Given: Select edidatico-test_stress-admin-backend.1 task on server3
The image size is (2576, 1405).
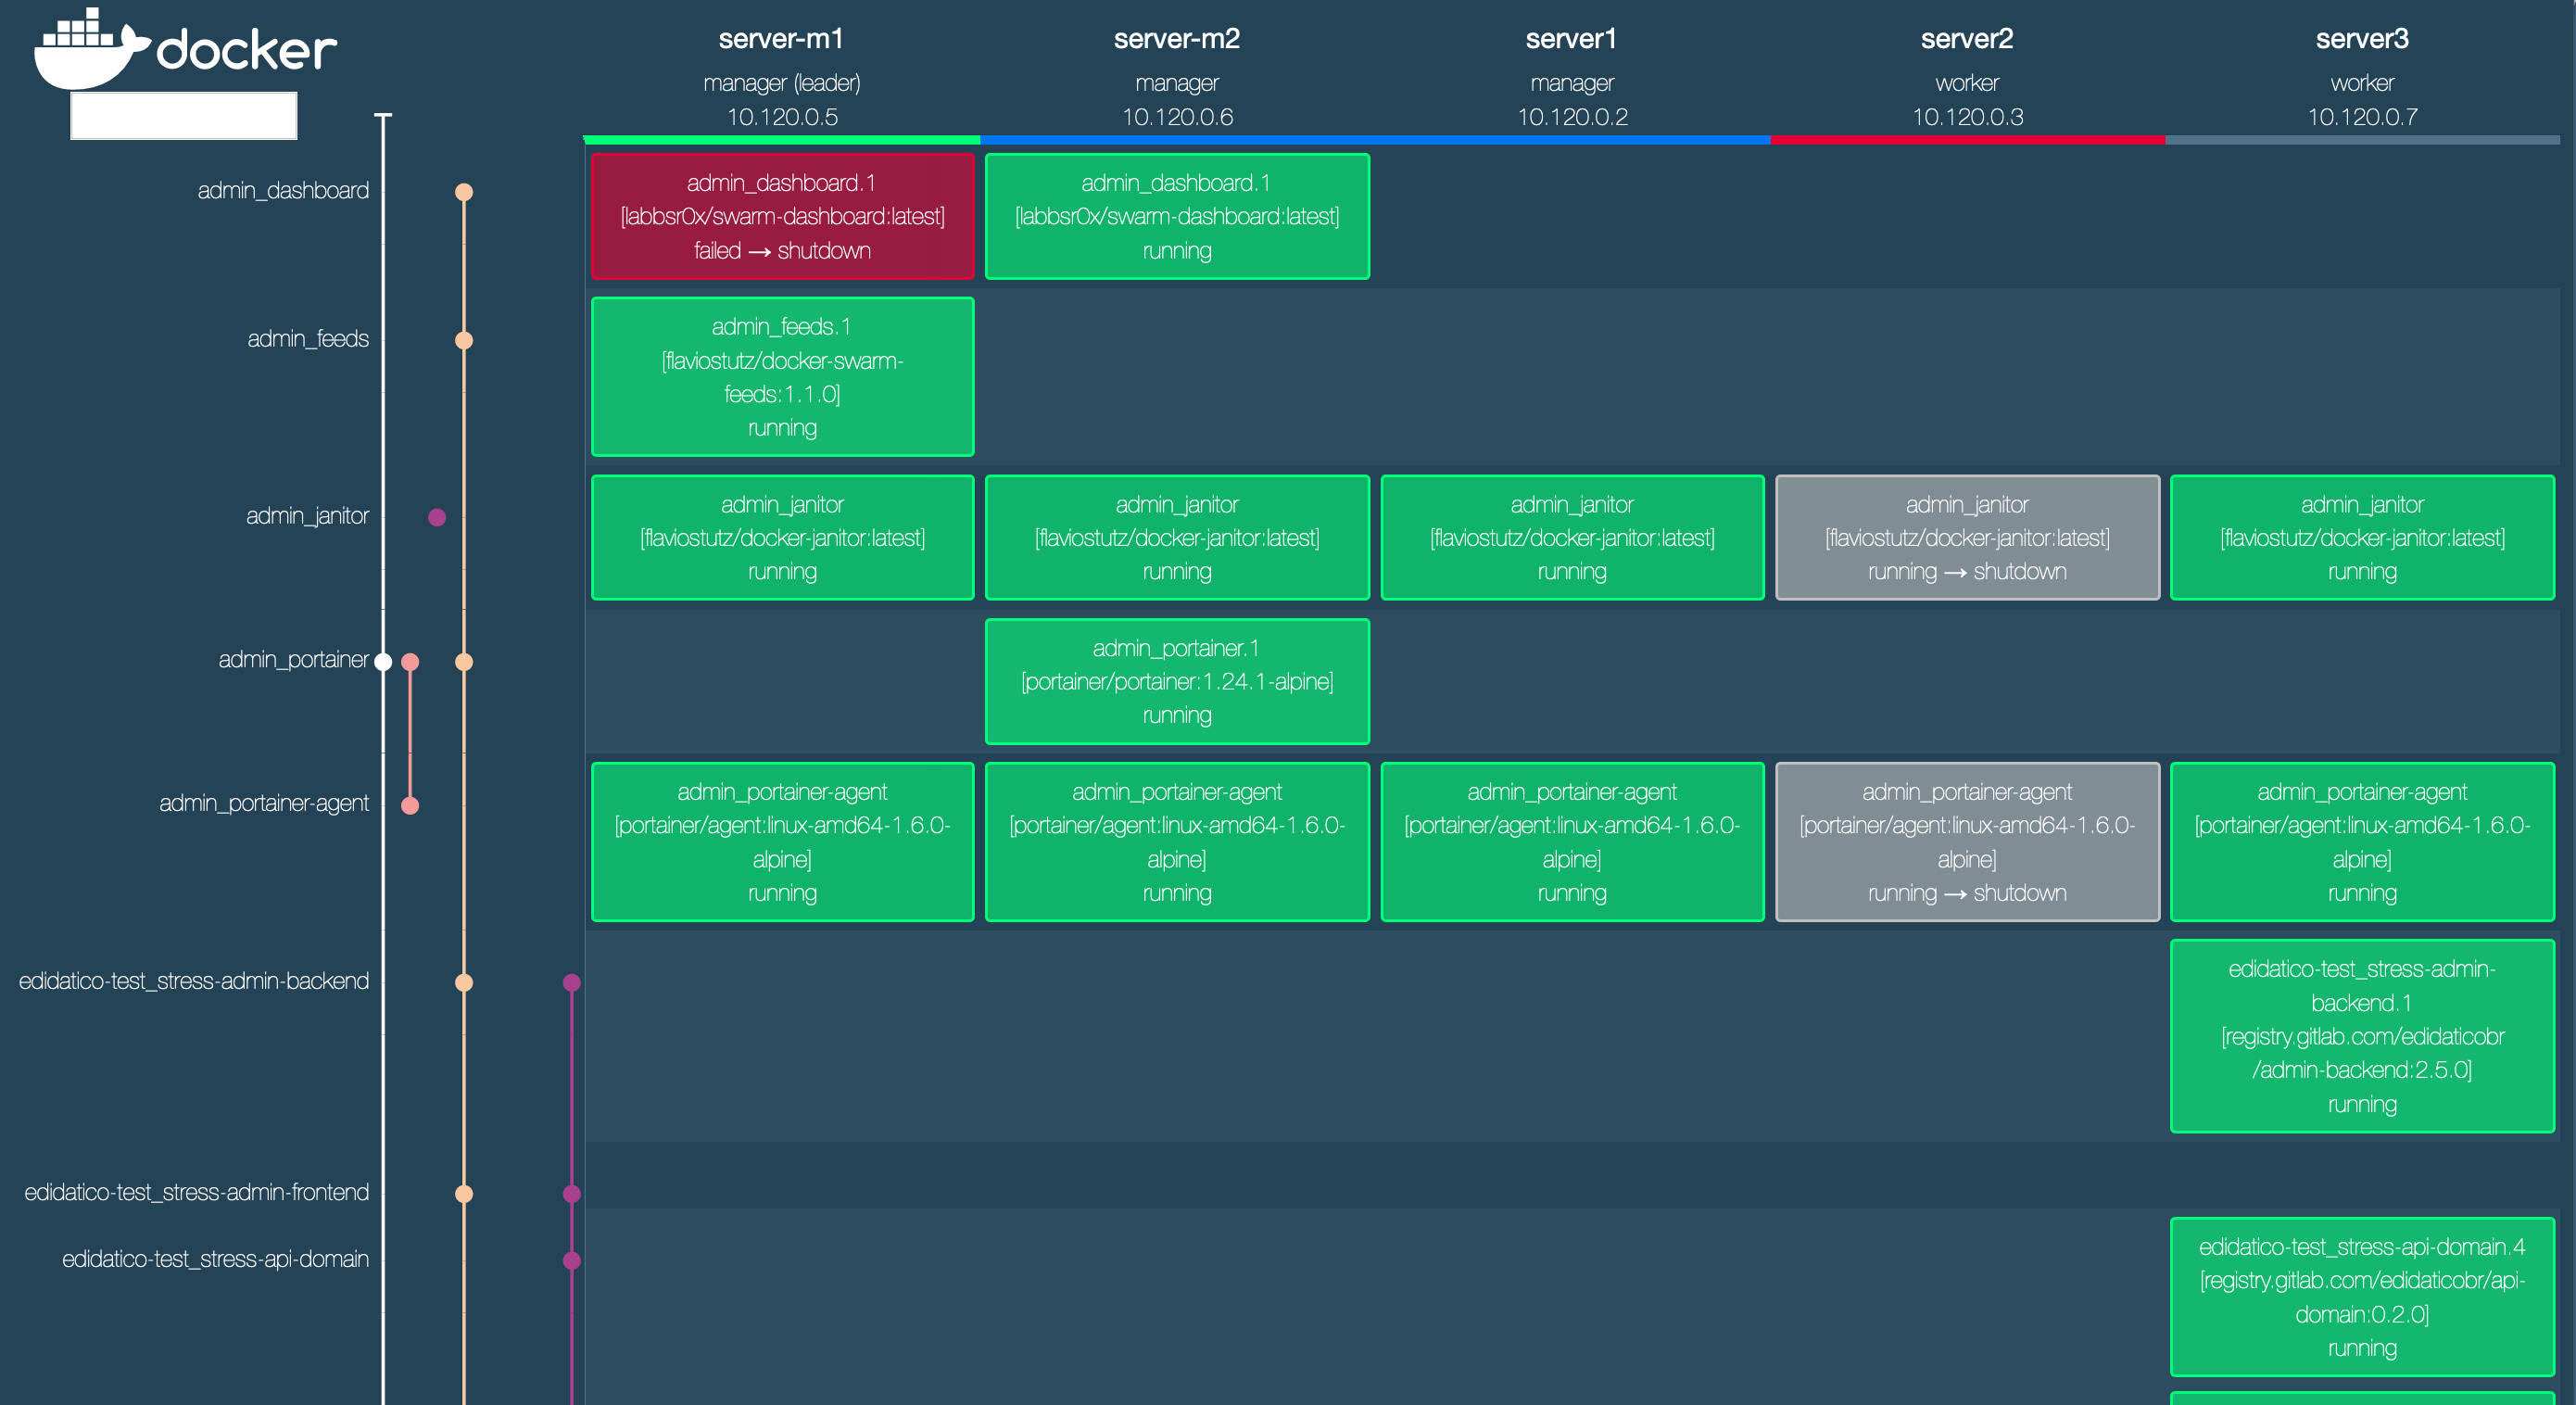Looking at the screenshot, I should [x=2362, y=1037].
